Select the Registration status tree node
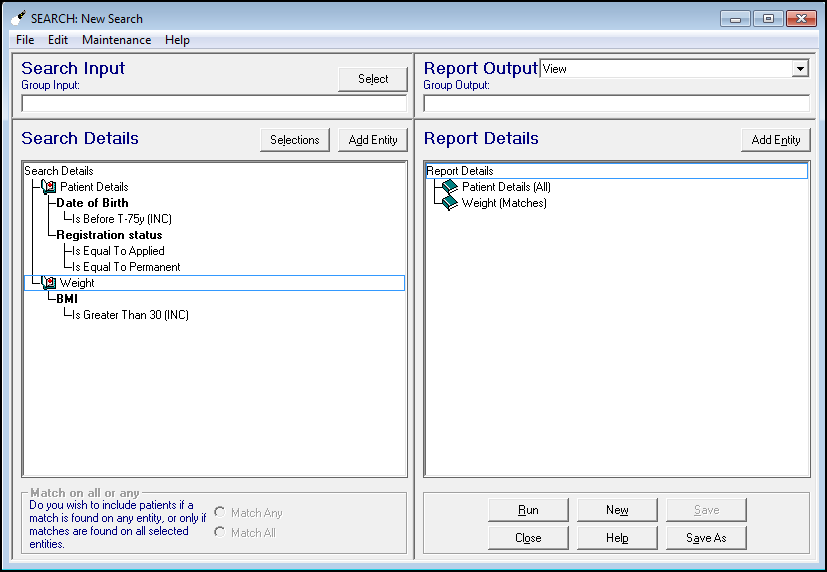 click(109, 235)
